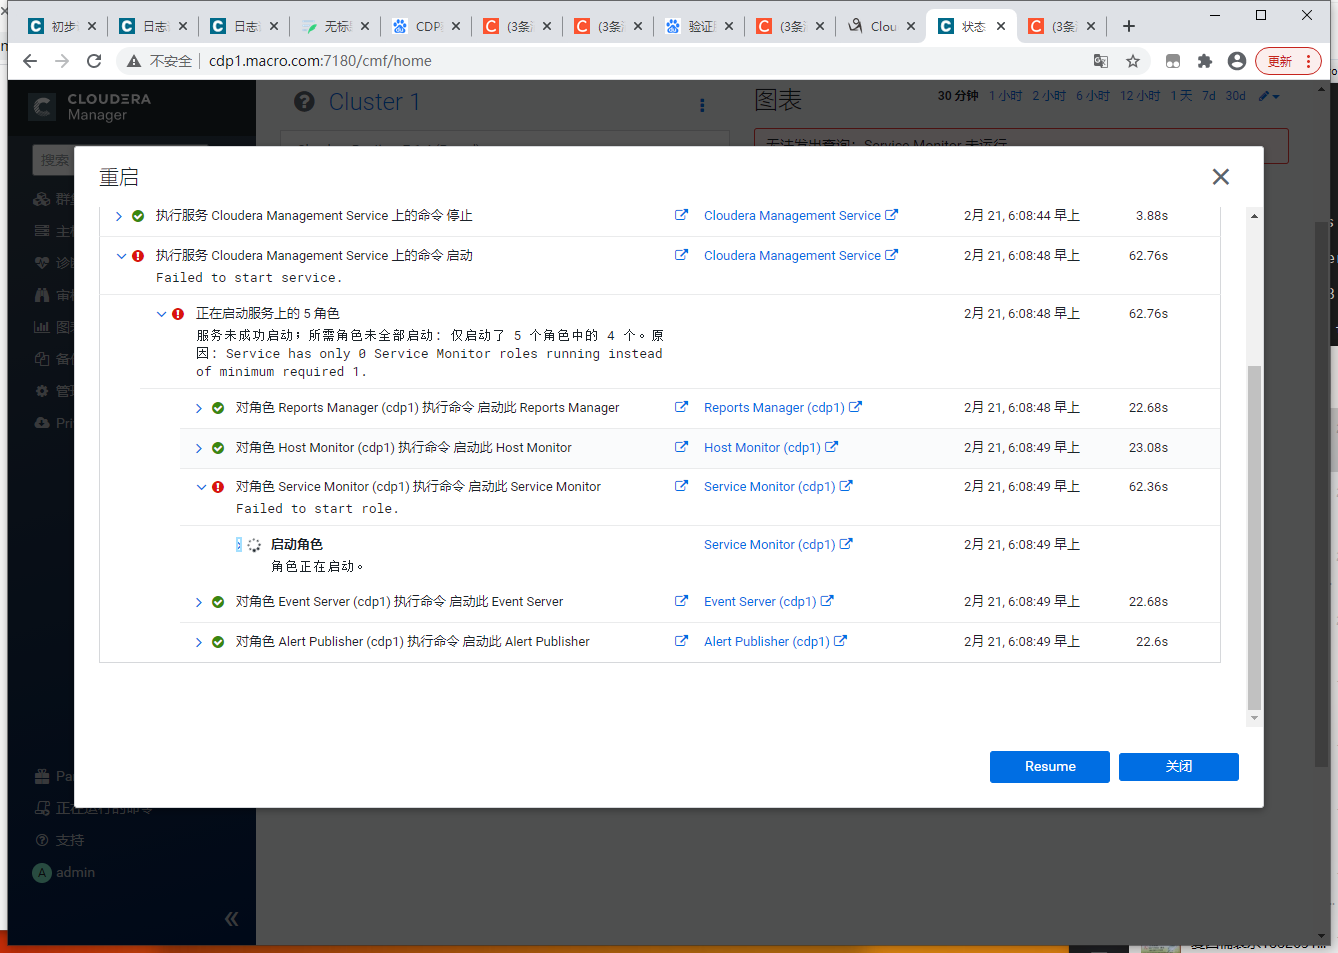The height and width of the screenshot is (953, 1338).
Task: Collapse the sidebar with double-chevron icon
Action: point(232,919)
